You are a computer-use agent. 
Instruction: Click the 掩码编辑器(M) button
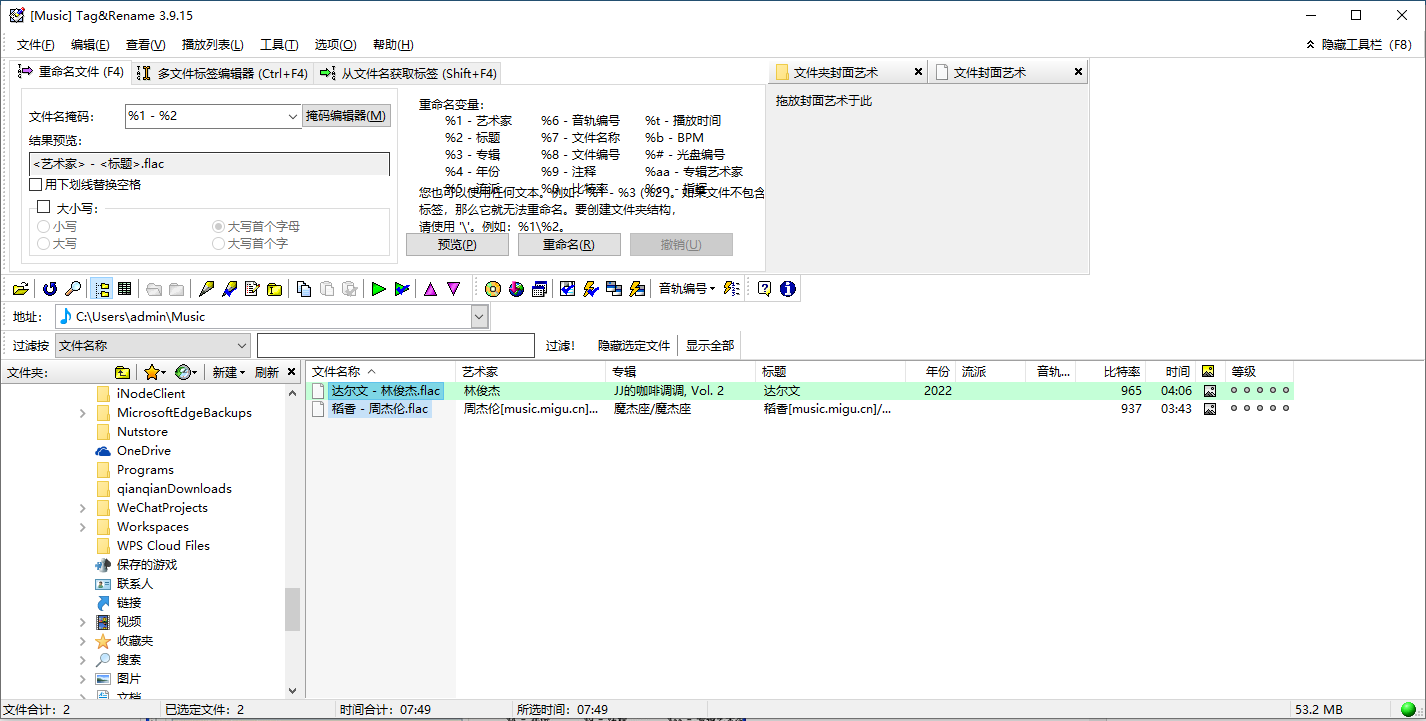(346, 116)
